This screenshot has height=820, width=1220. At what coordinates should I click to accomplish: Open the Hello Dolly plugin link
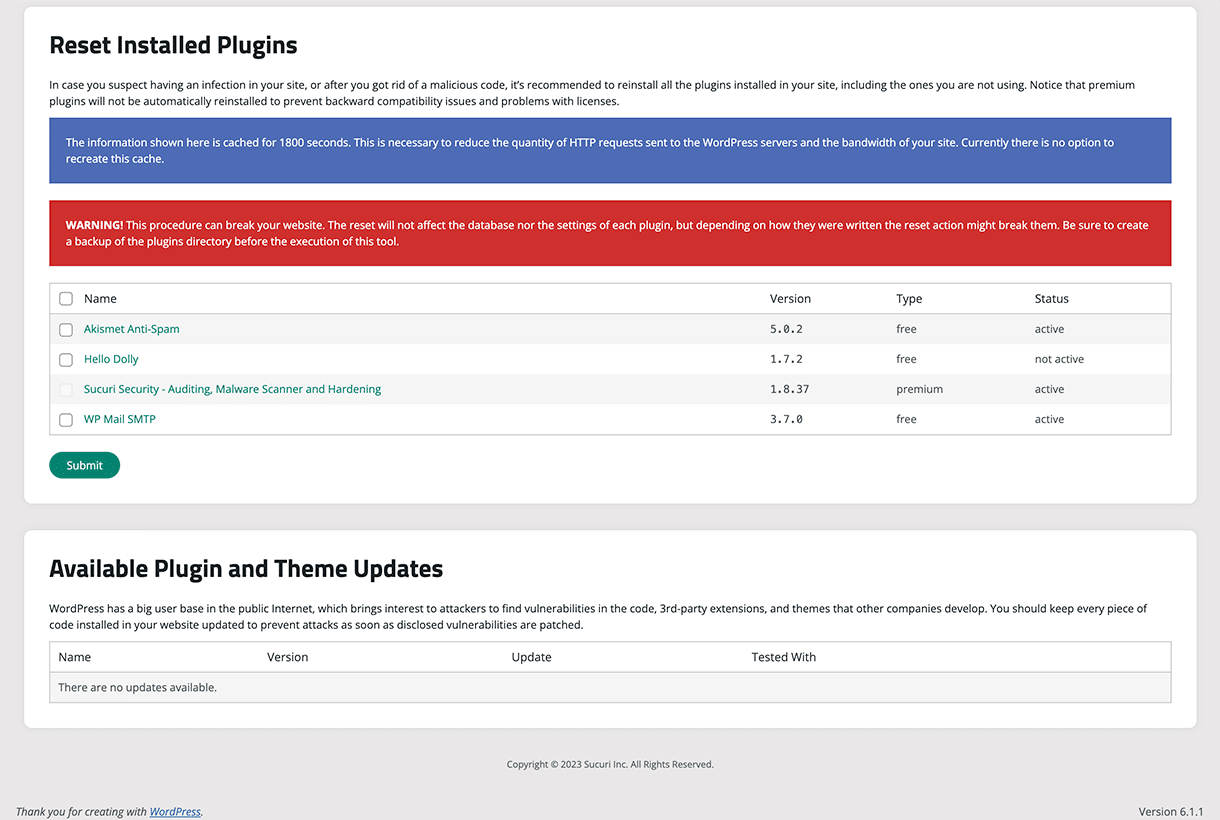click(111, 359)
